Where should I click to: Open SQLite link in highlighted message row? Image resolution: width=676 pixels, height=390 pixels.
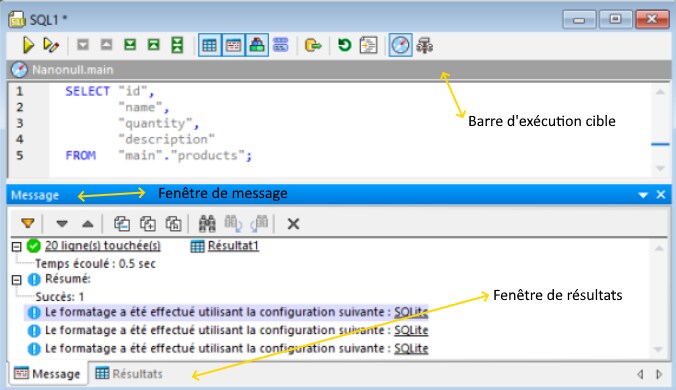pyautogui.click(x=411, y=312)
